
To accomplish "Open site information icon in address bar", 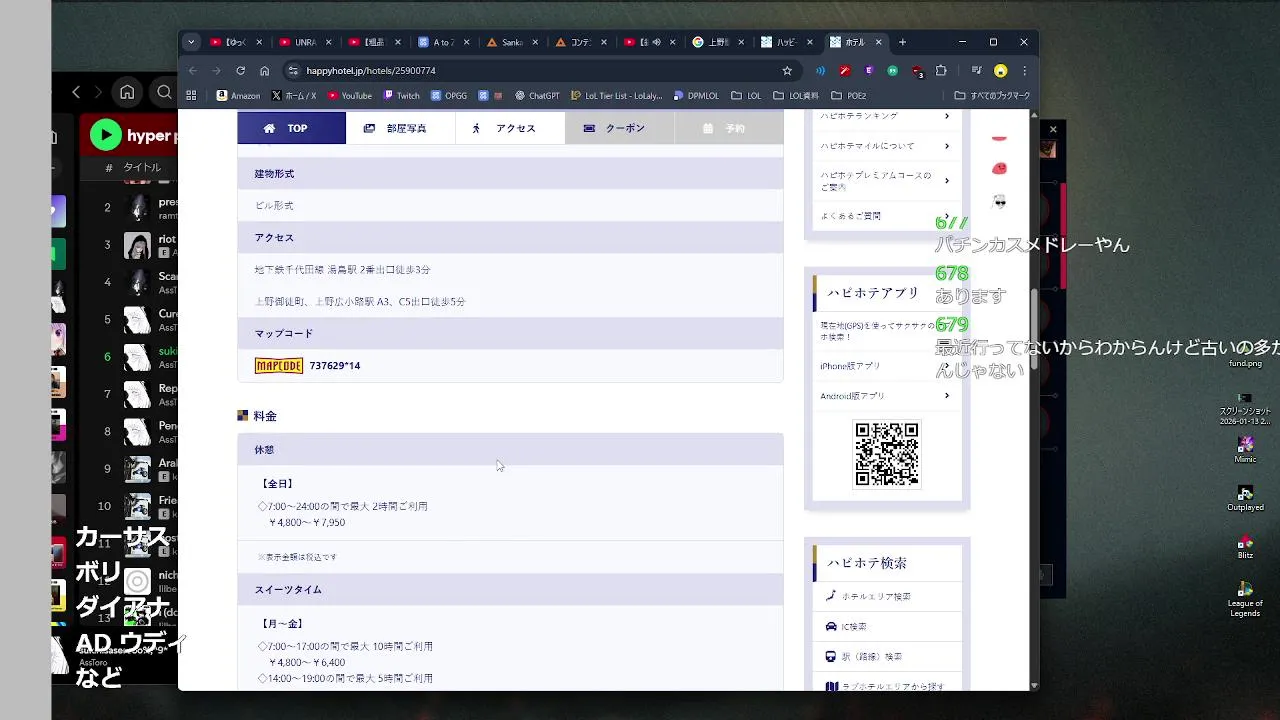I will [293, 71].
